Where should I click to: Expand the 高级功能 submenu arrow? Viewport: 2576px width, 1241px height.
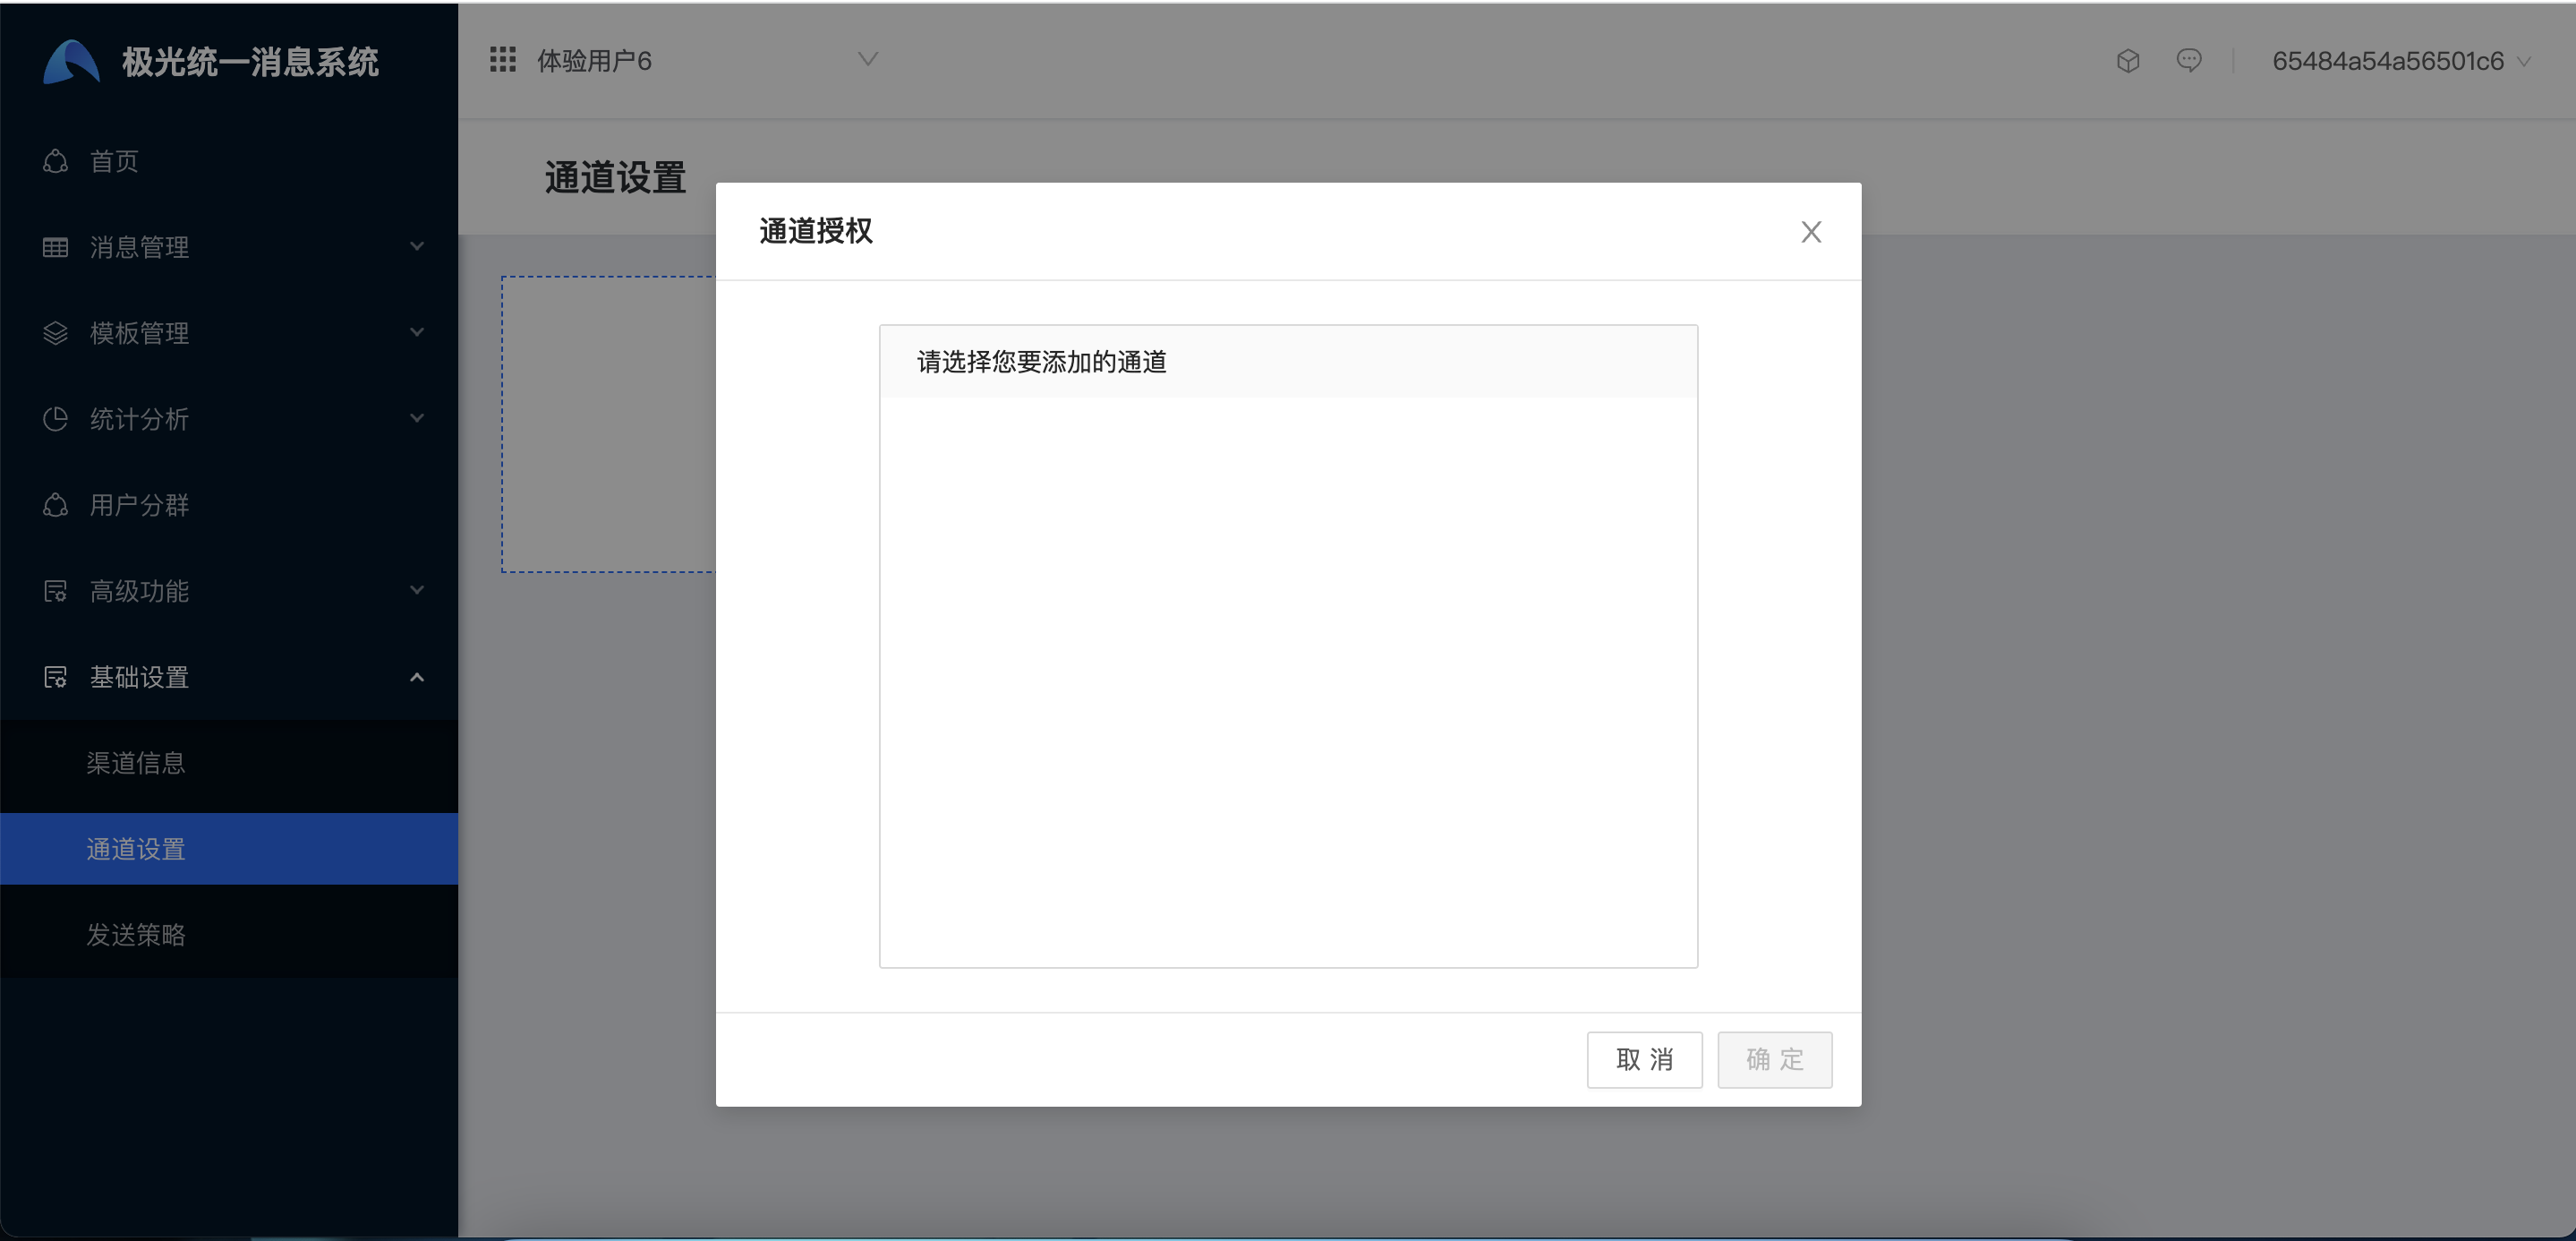point(417,591)
